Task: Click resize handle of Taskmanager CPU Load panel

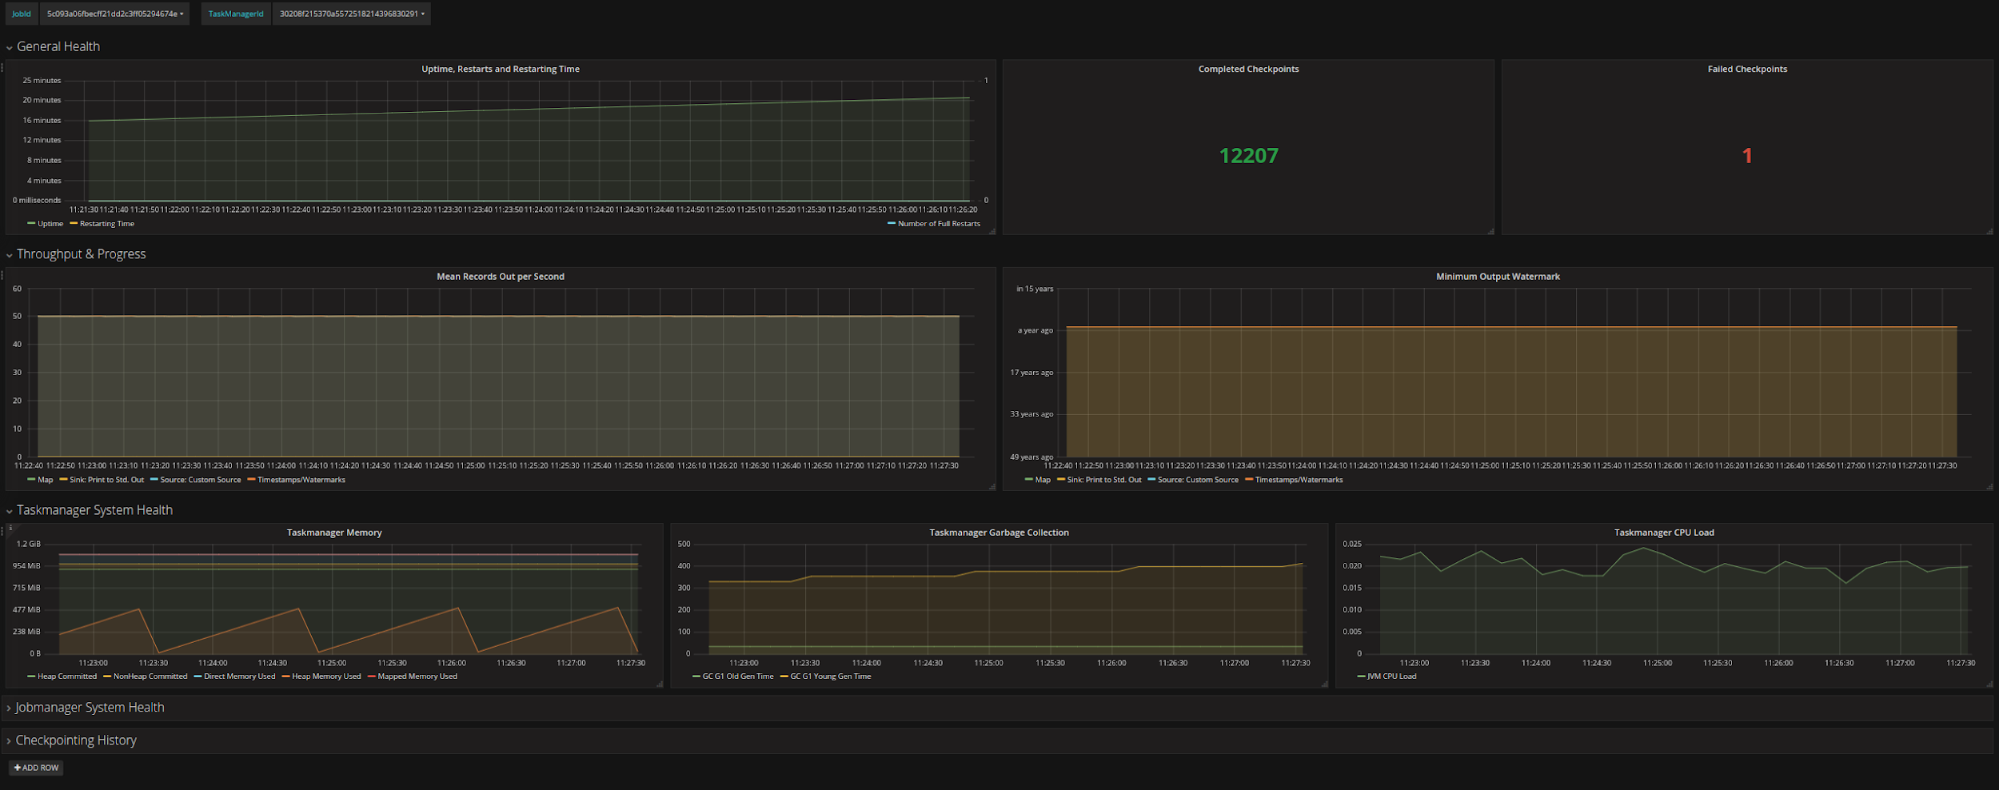Action: pos(1988,684)
